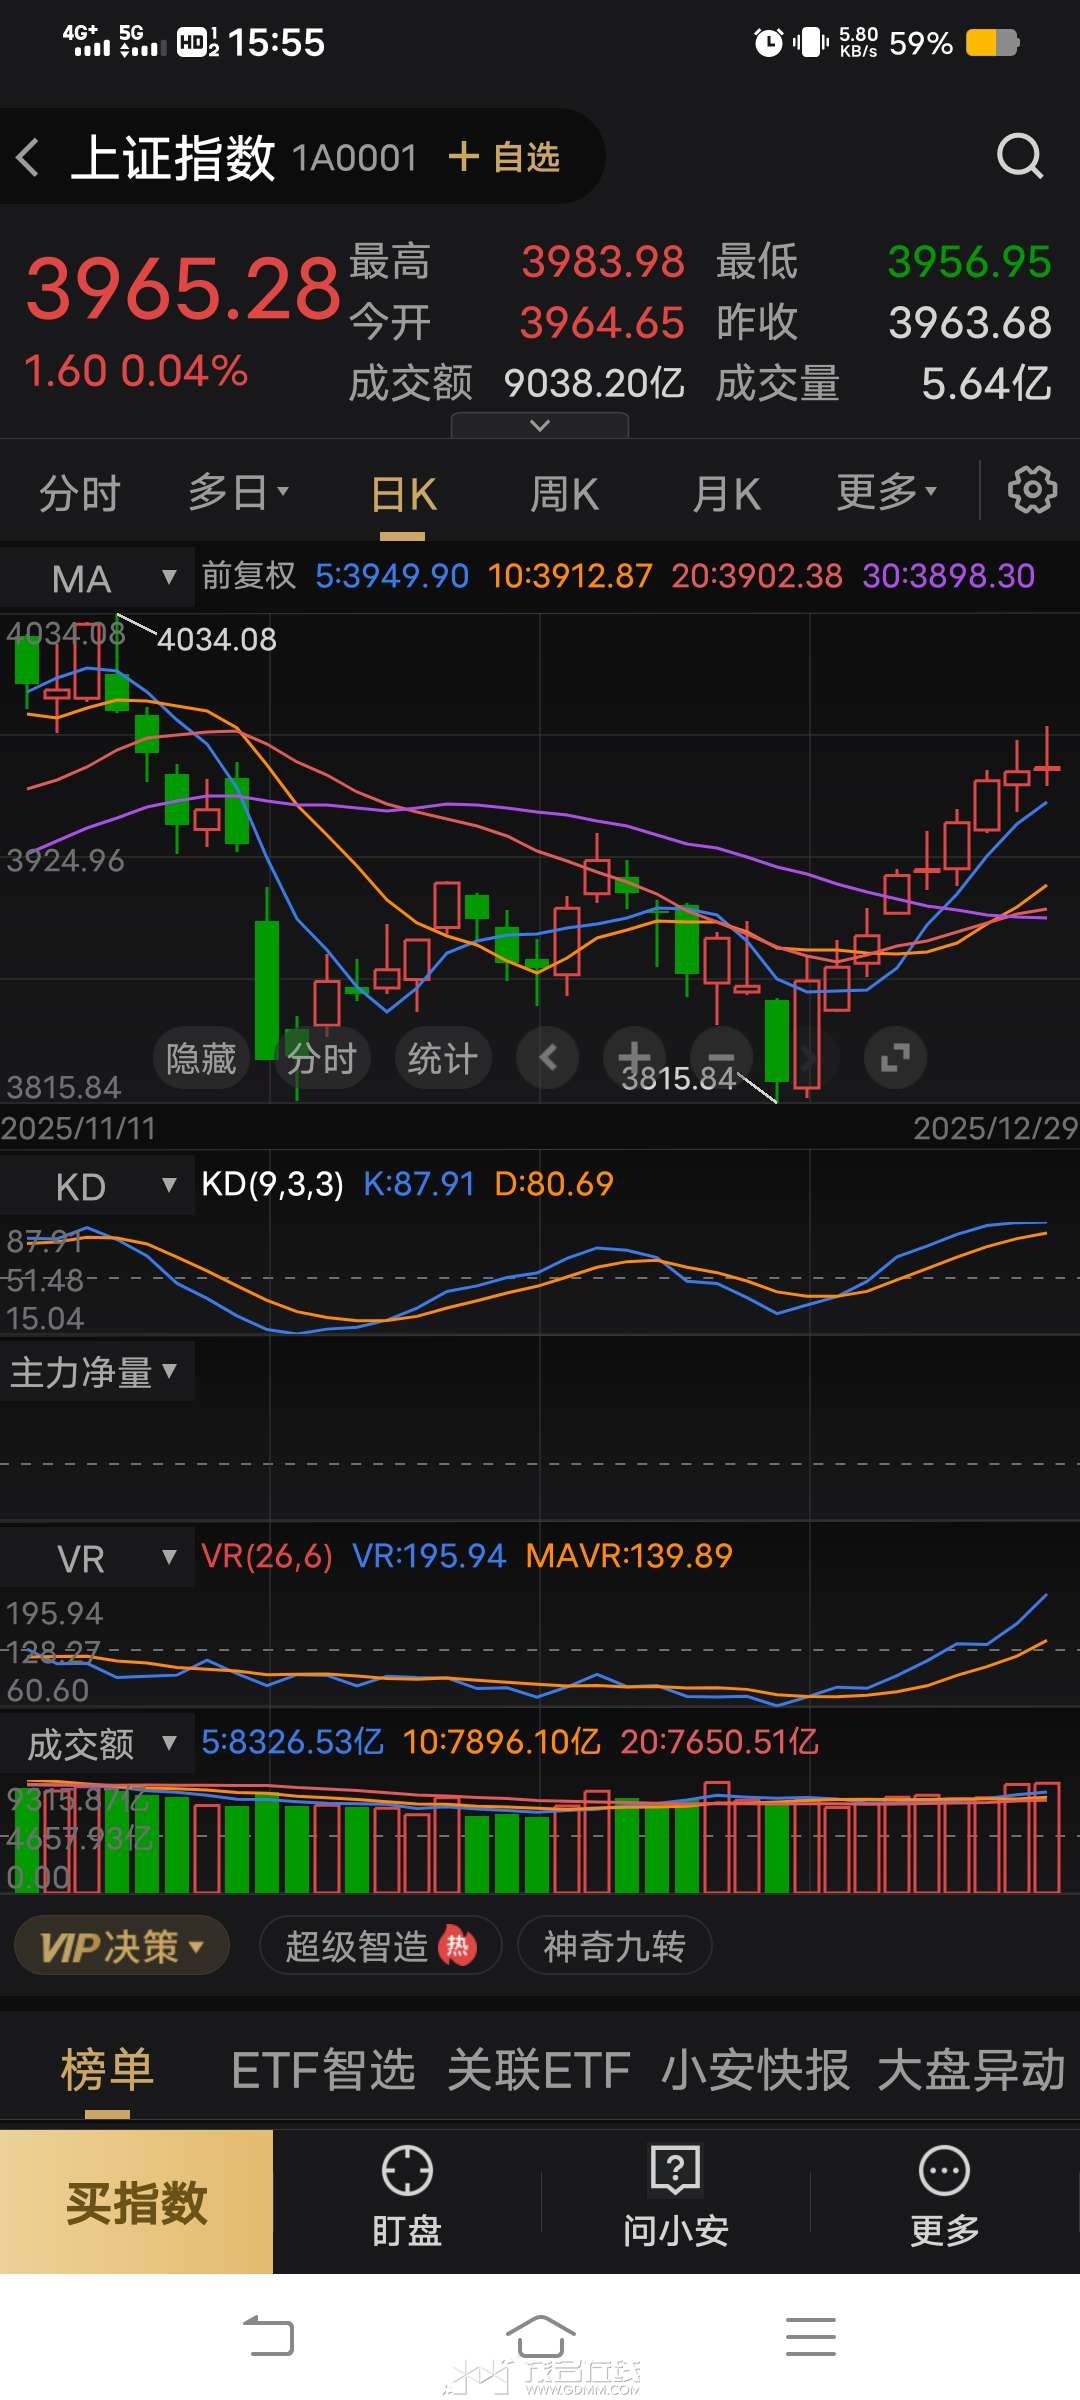This screenshot has width=1080, height=2400.
Task: Toggle 统计 statistics mode
Action: point(442,1057)
